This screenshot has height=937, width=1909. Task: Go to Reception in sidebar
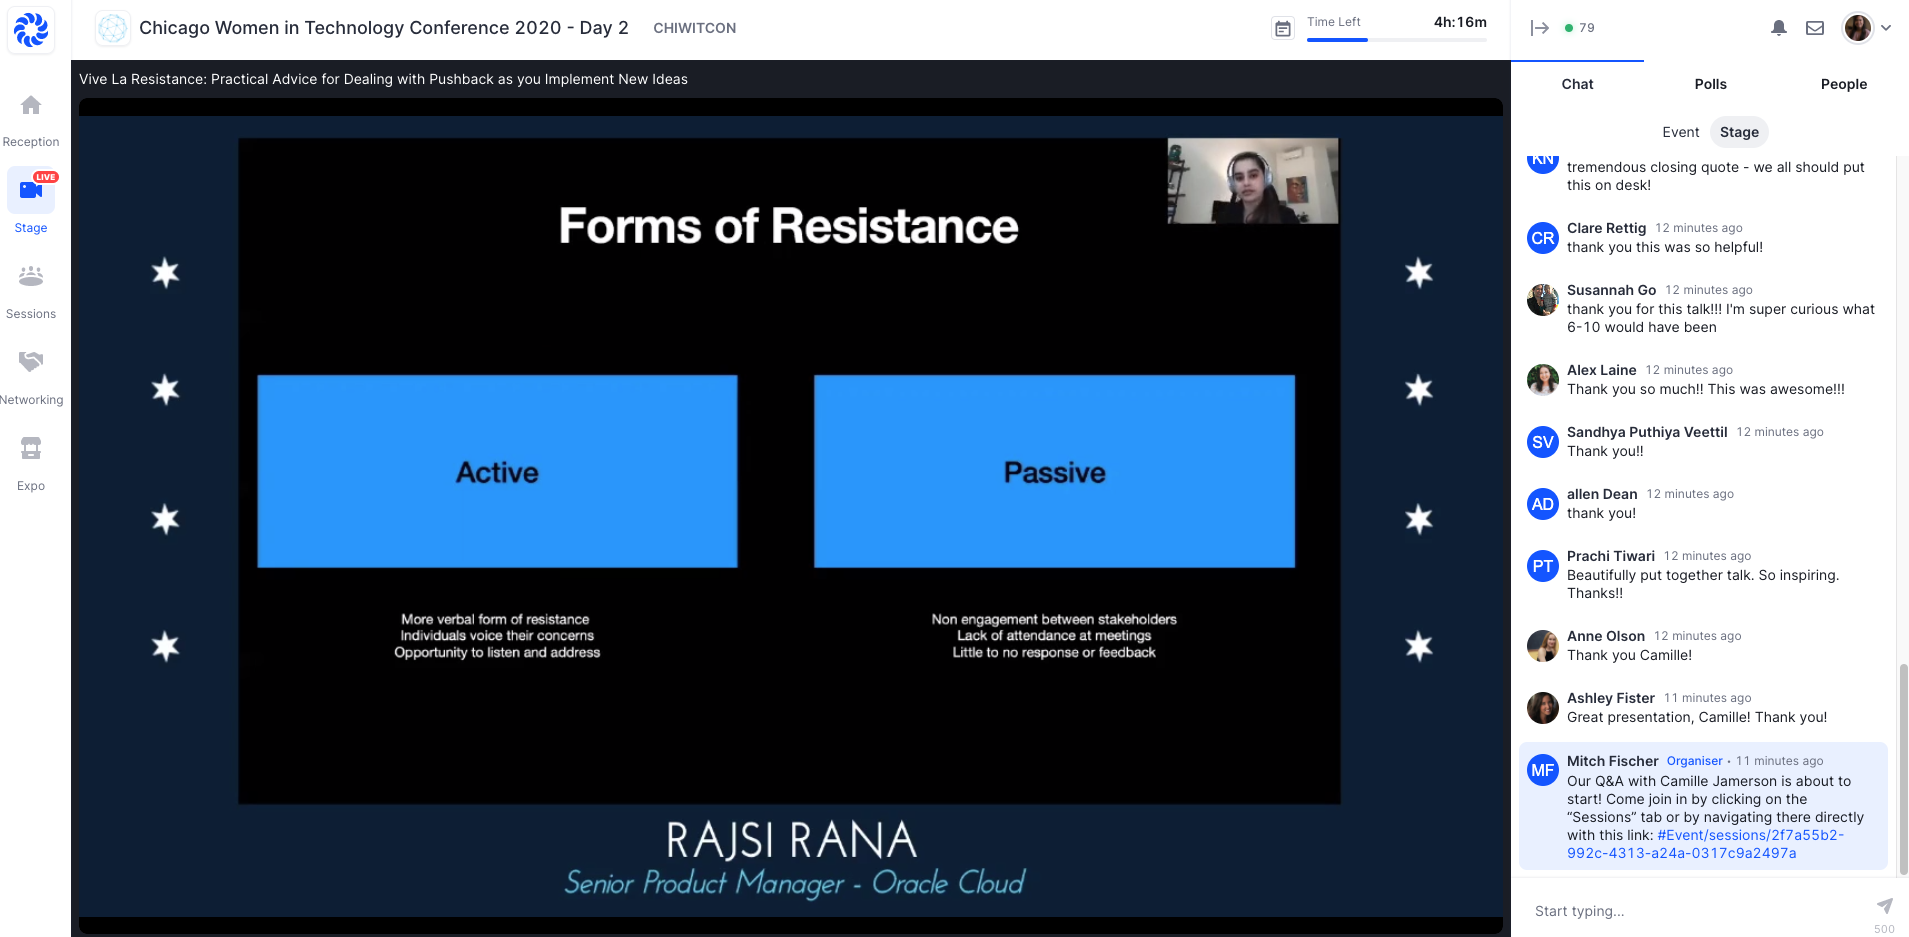31,120
